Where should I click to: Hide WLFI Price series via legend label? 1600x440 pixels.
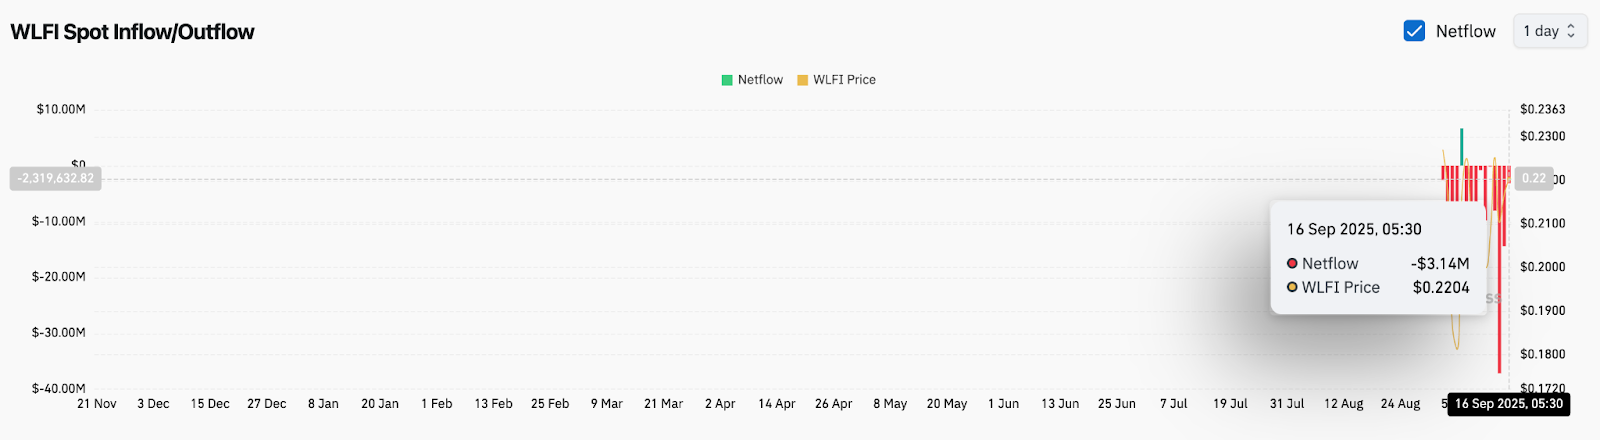pyautogui.click(x=844, y=80)
